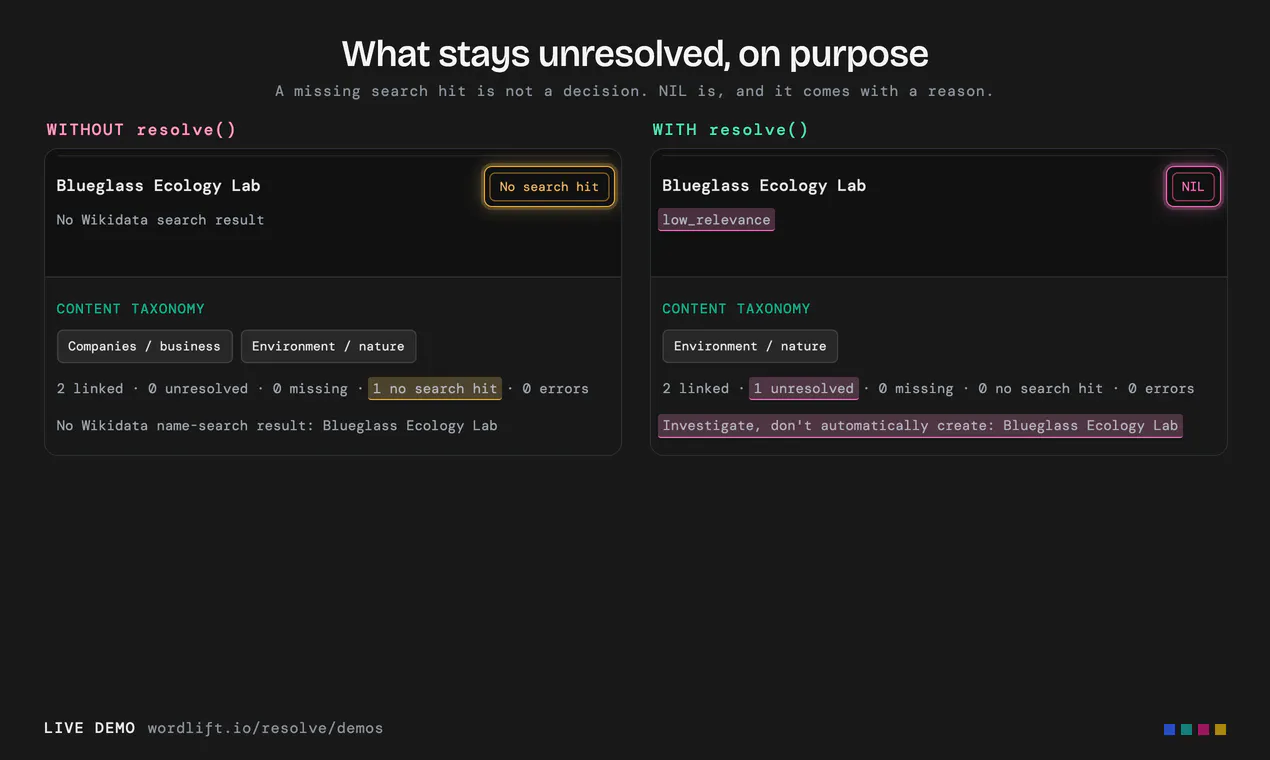The width and height of the screenshot is (1270, 760).
Task: Click the 'WITHOUT resolve()' heading
Action: click(142, 129)
